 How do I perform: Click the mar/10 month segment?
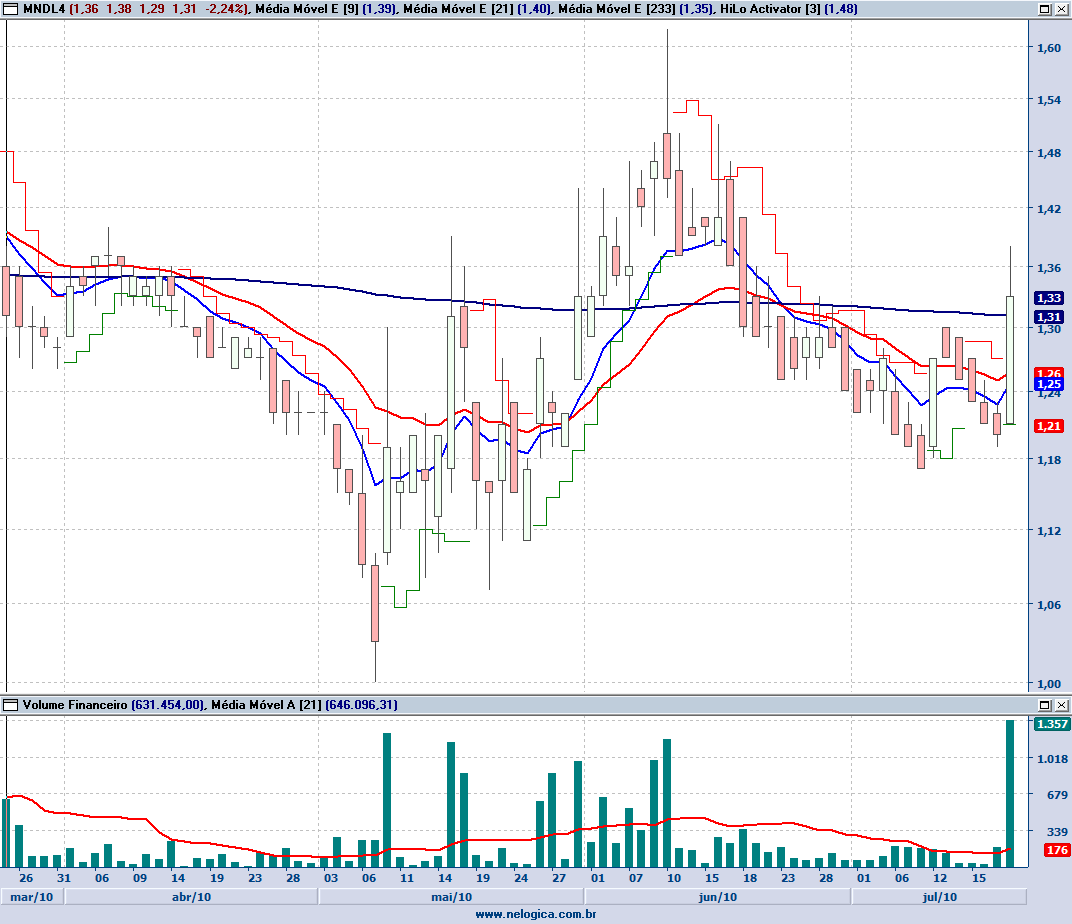32,897
